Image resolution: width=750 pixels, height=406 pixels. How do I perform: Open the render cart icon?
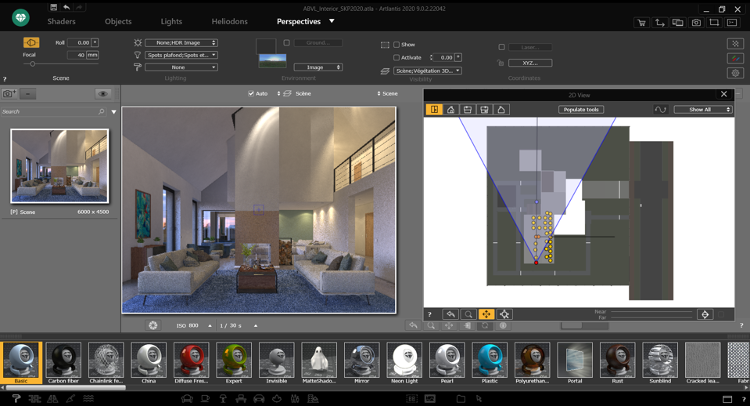click(x=641, y=21)
